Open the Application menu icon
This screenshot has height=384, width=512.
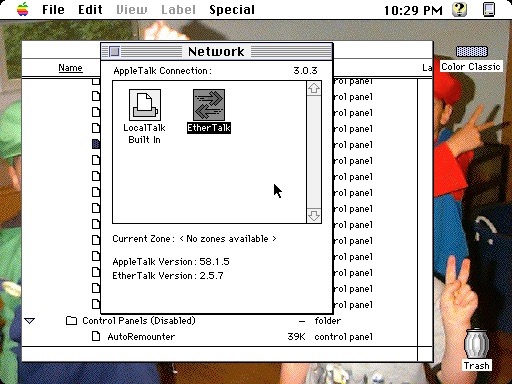click(x=489, y=9)
